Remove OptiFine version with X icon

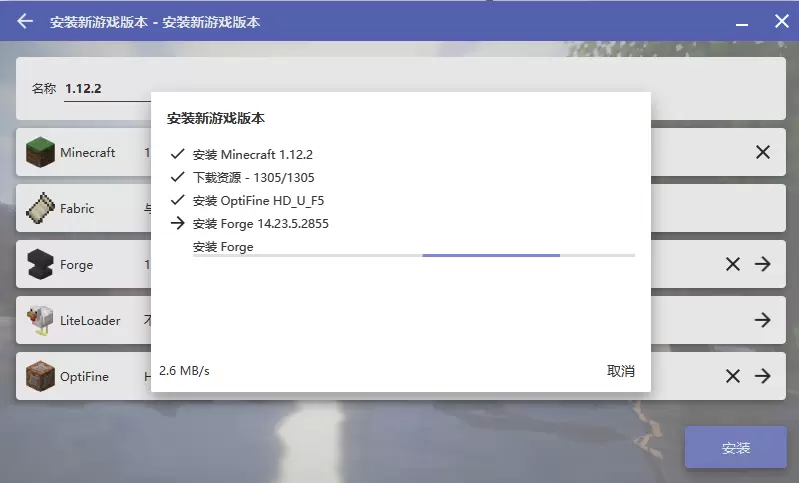(x=732, y=376)
